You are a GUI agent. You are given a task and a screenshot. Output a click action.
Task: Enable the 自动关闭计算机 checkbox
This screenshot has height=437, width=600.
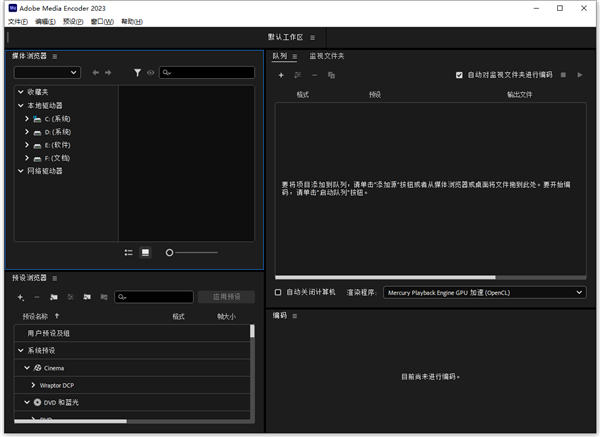click(279, 292)
